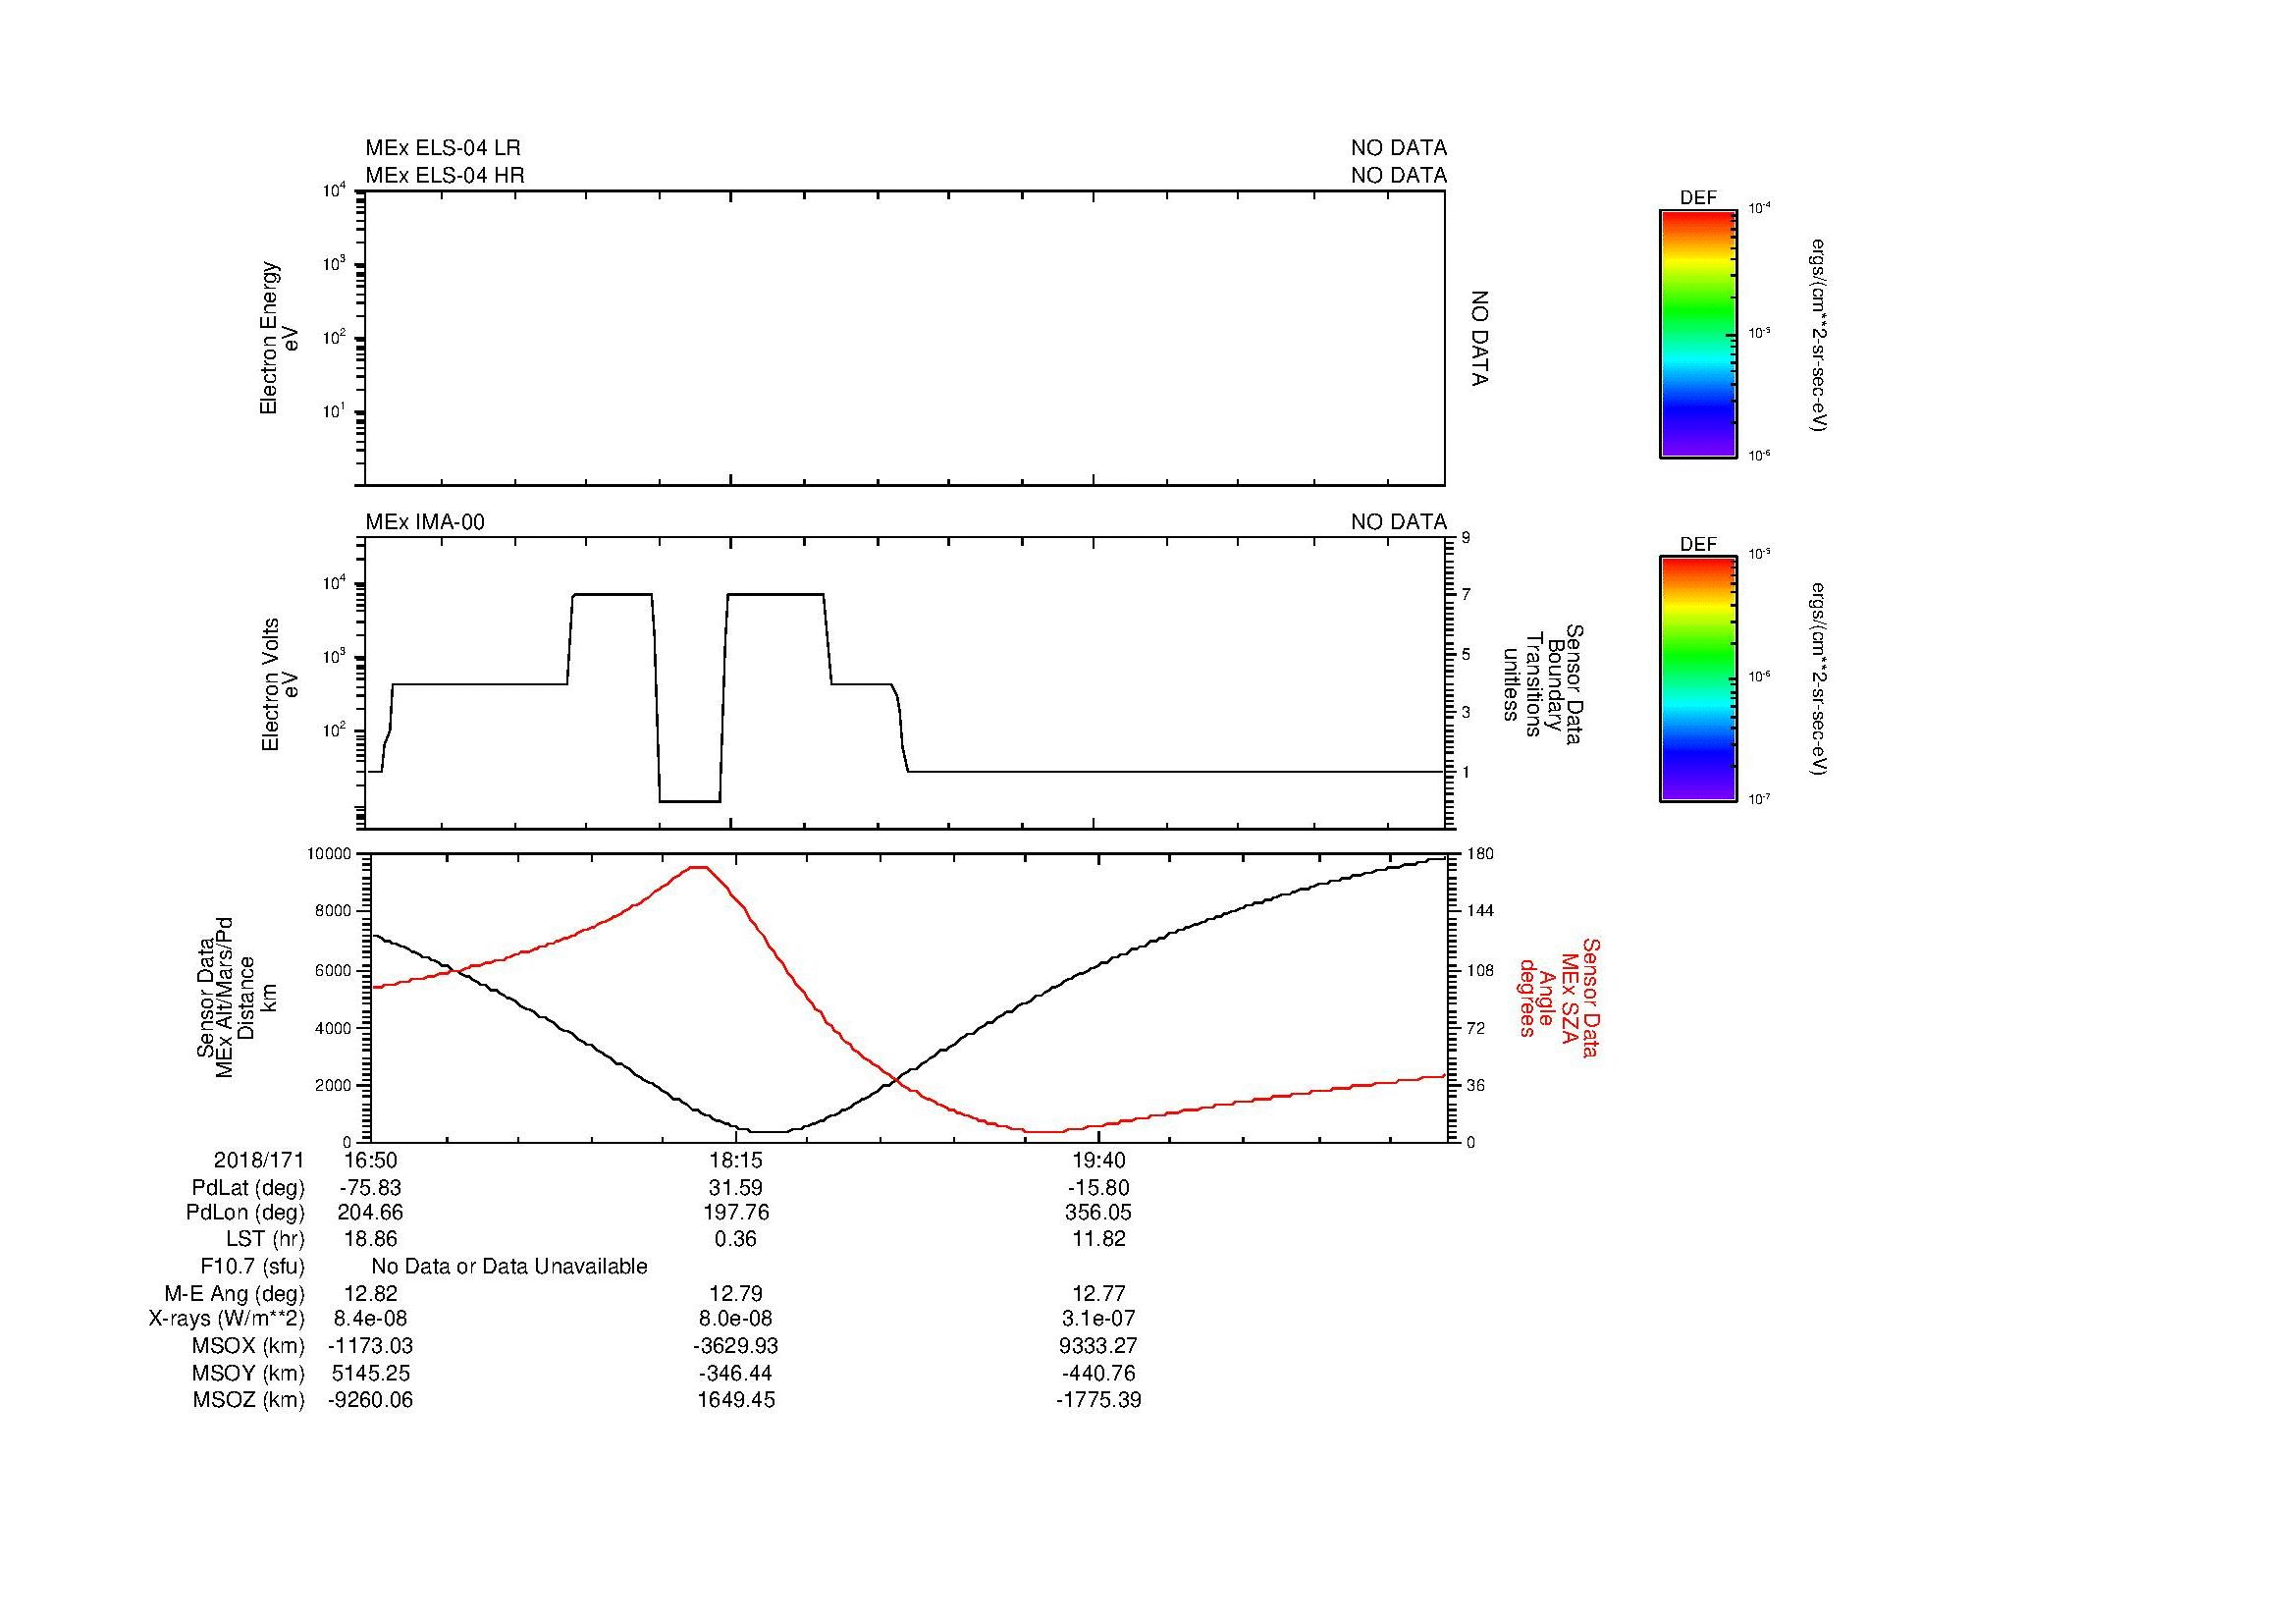This screenshot has height=1623, width=2296.
Task: Click the M-E Ang value 12.79
Action: pyautogui.click(x=735, y=1293)
